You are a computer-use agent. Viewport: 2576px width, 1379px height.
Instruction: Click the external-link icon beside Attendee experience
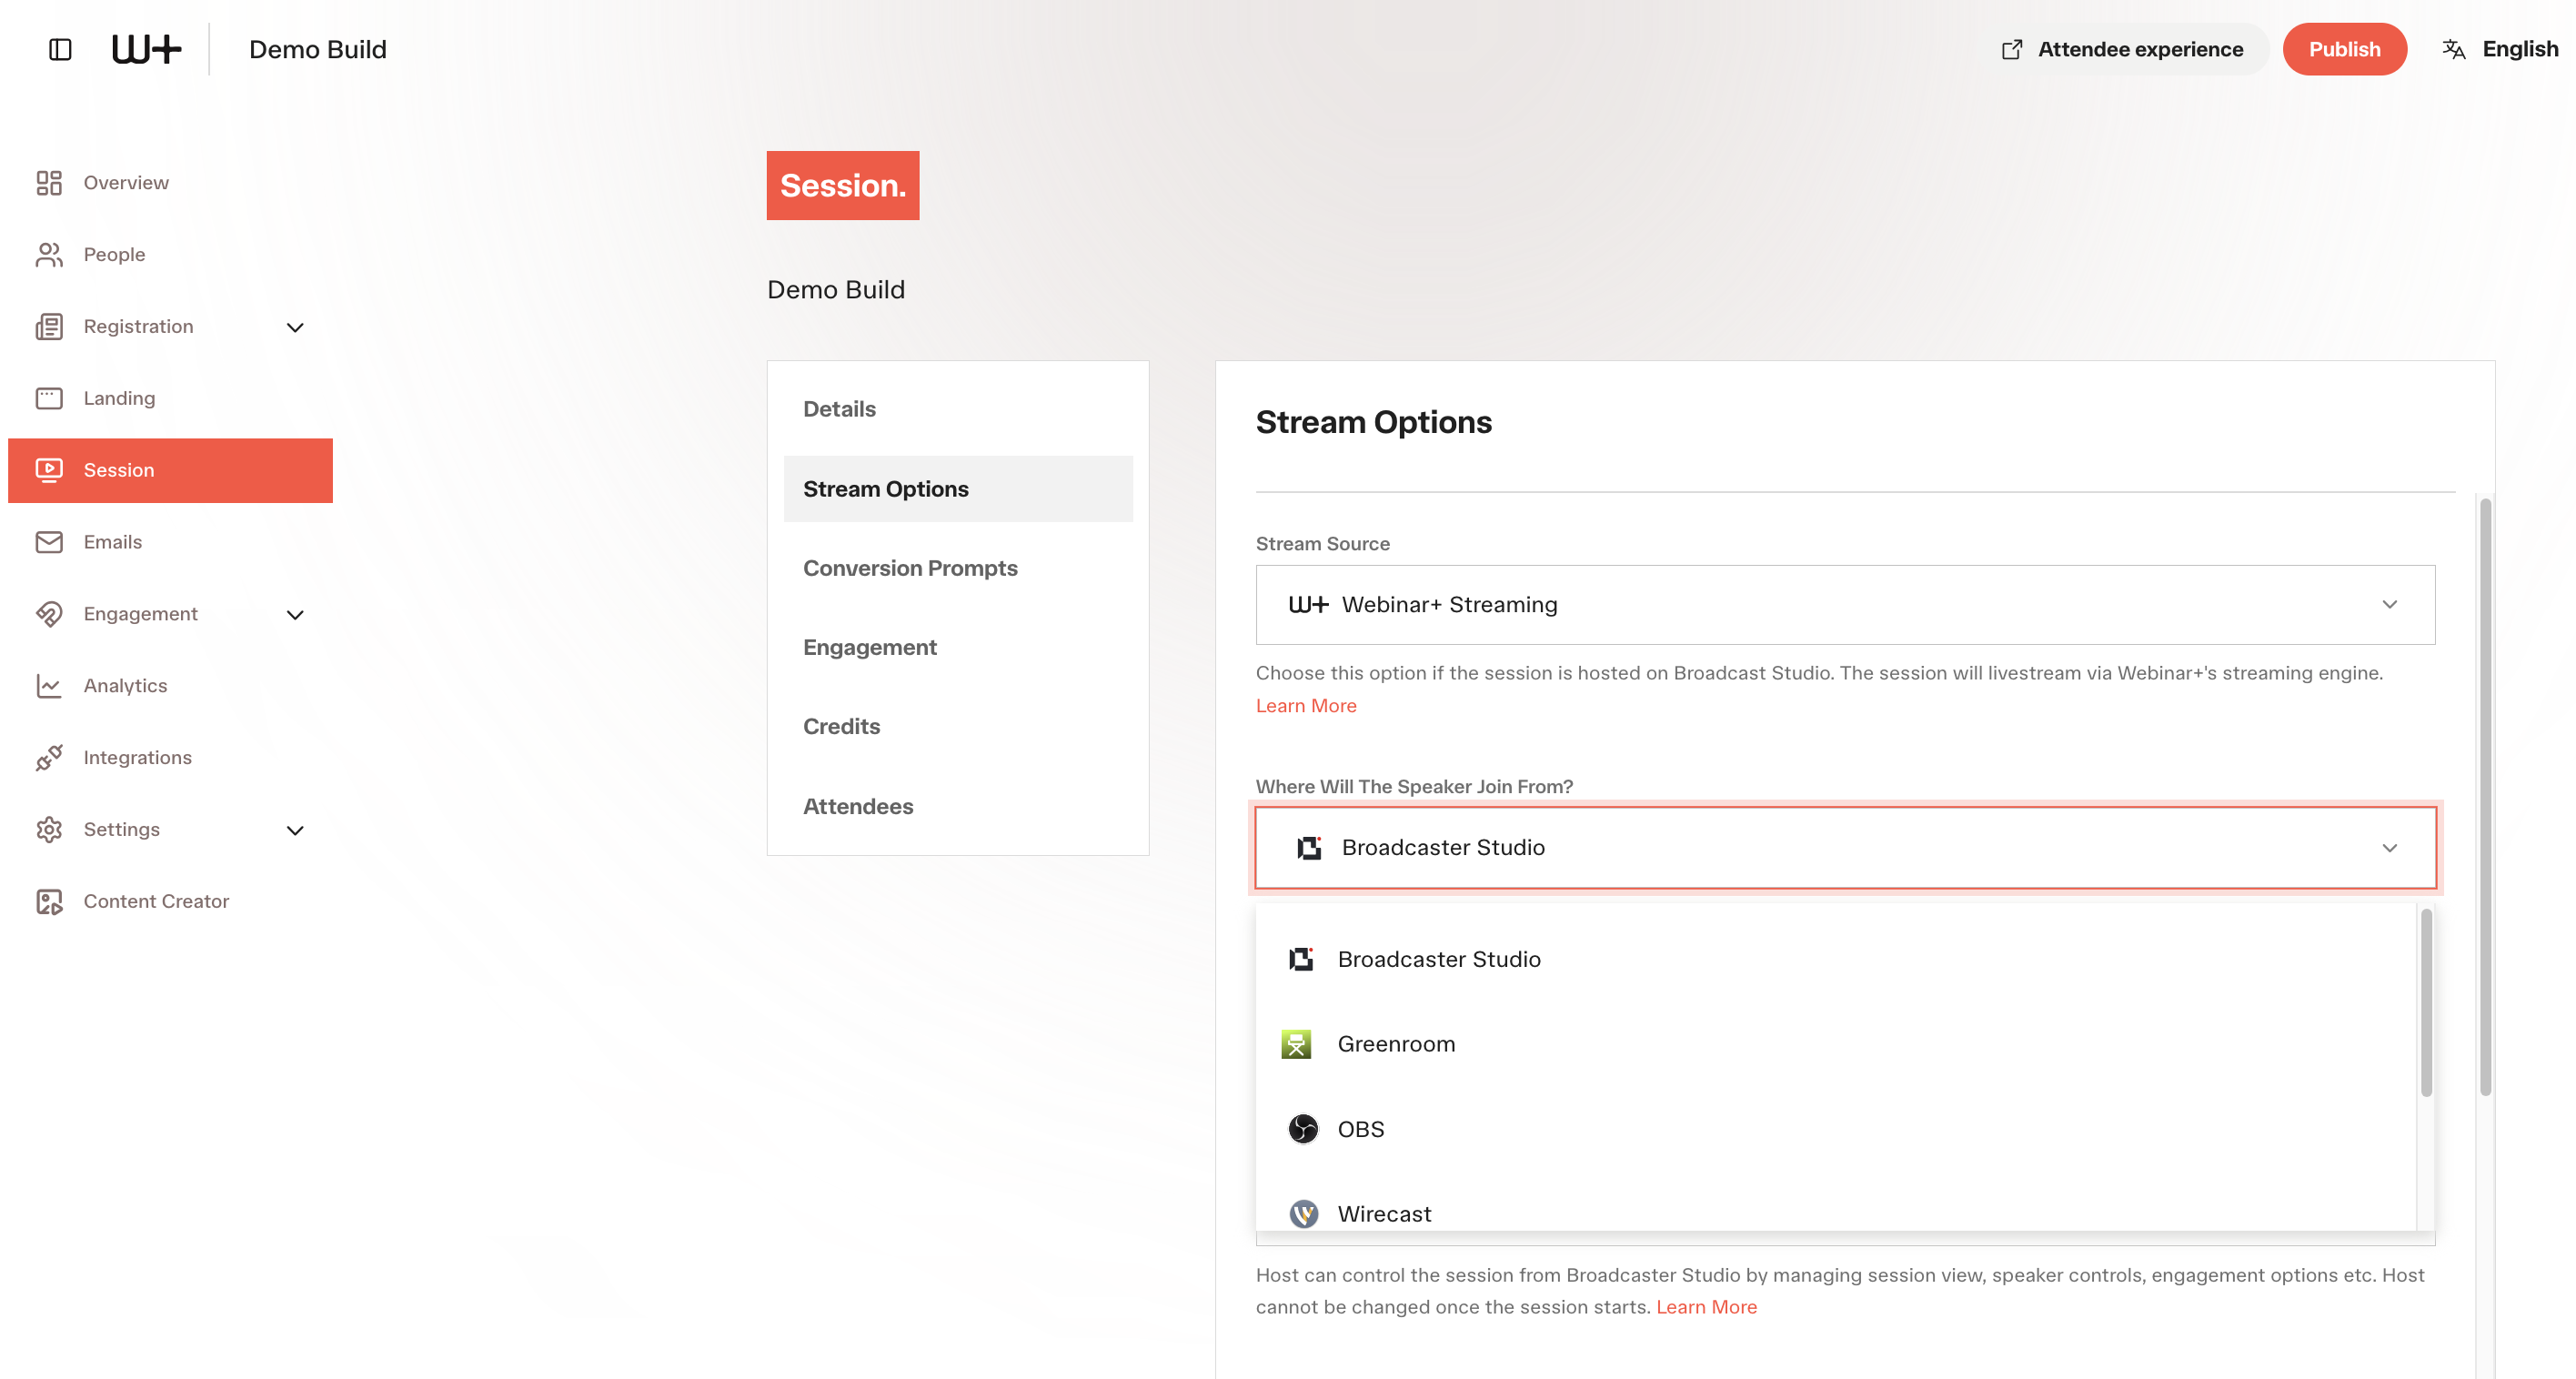(2012, 49)
